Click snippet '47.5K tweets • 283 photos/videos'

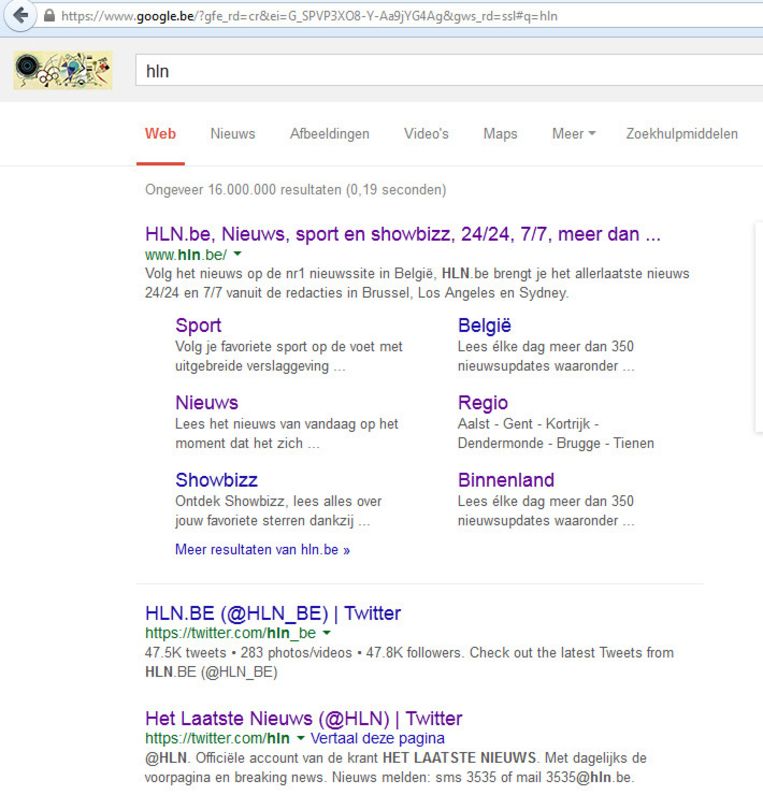click(248, 653)
